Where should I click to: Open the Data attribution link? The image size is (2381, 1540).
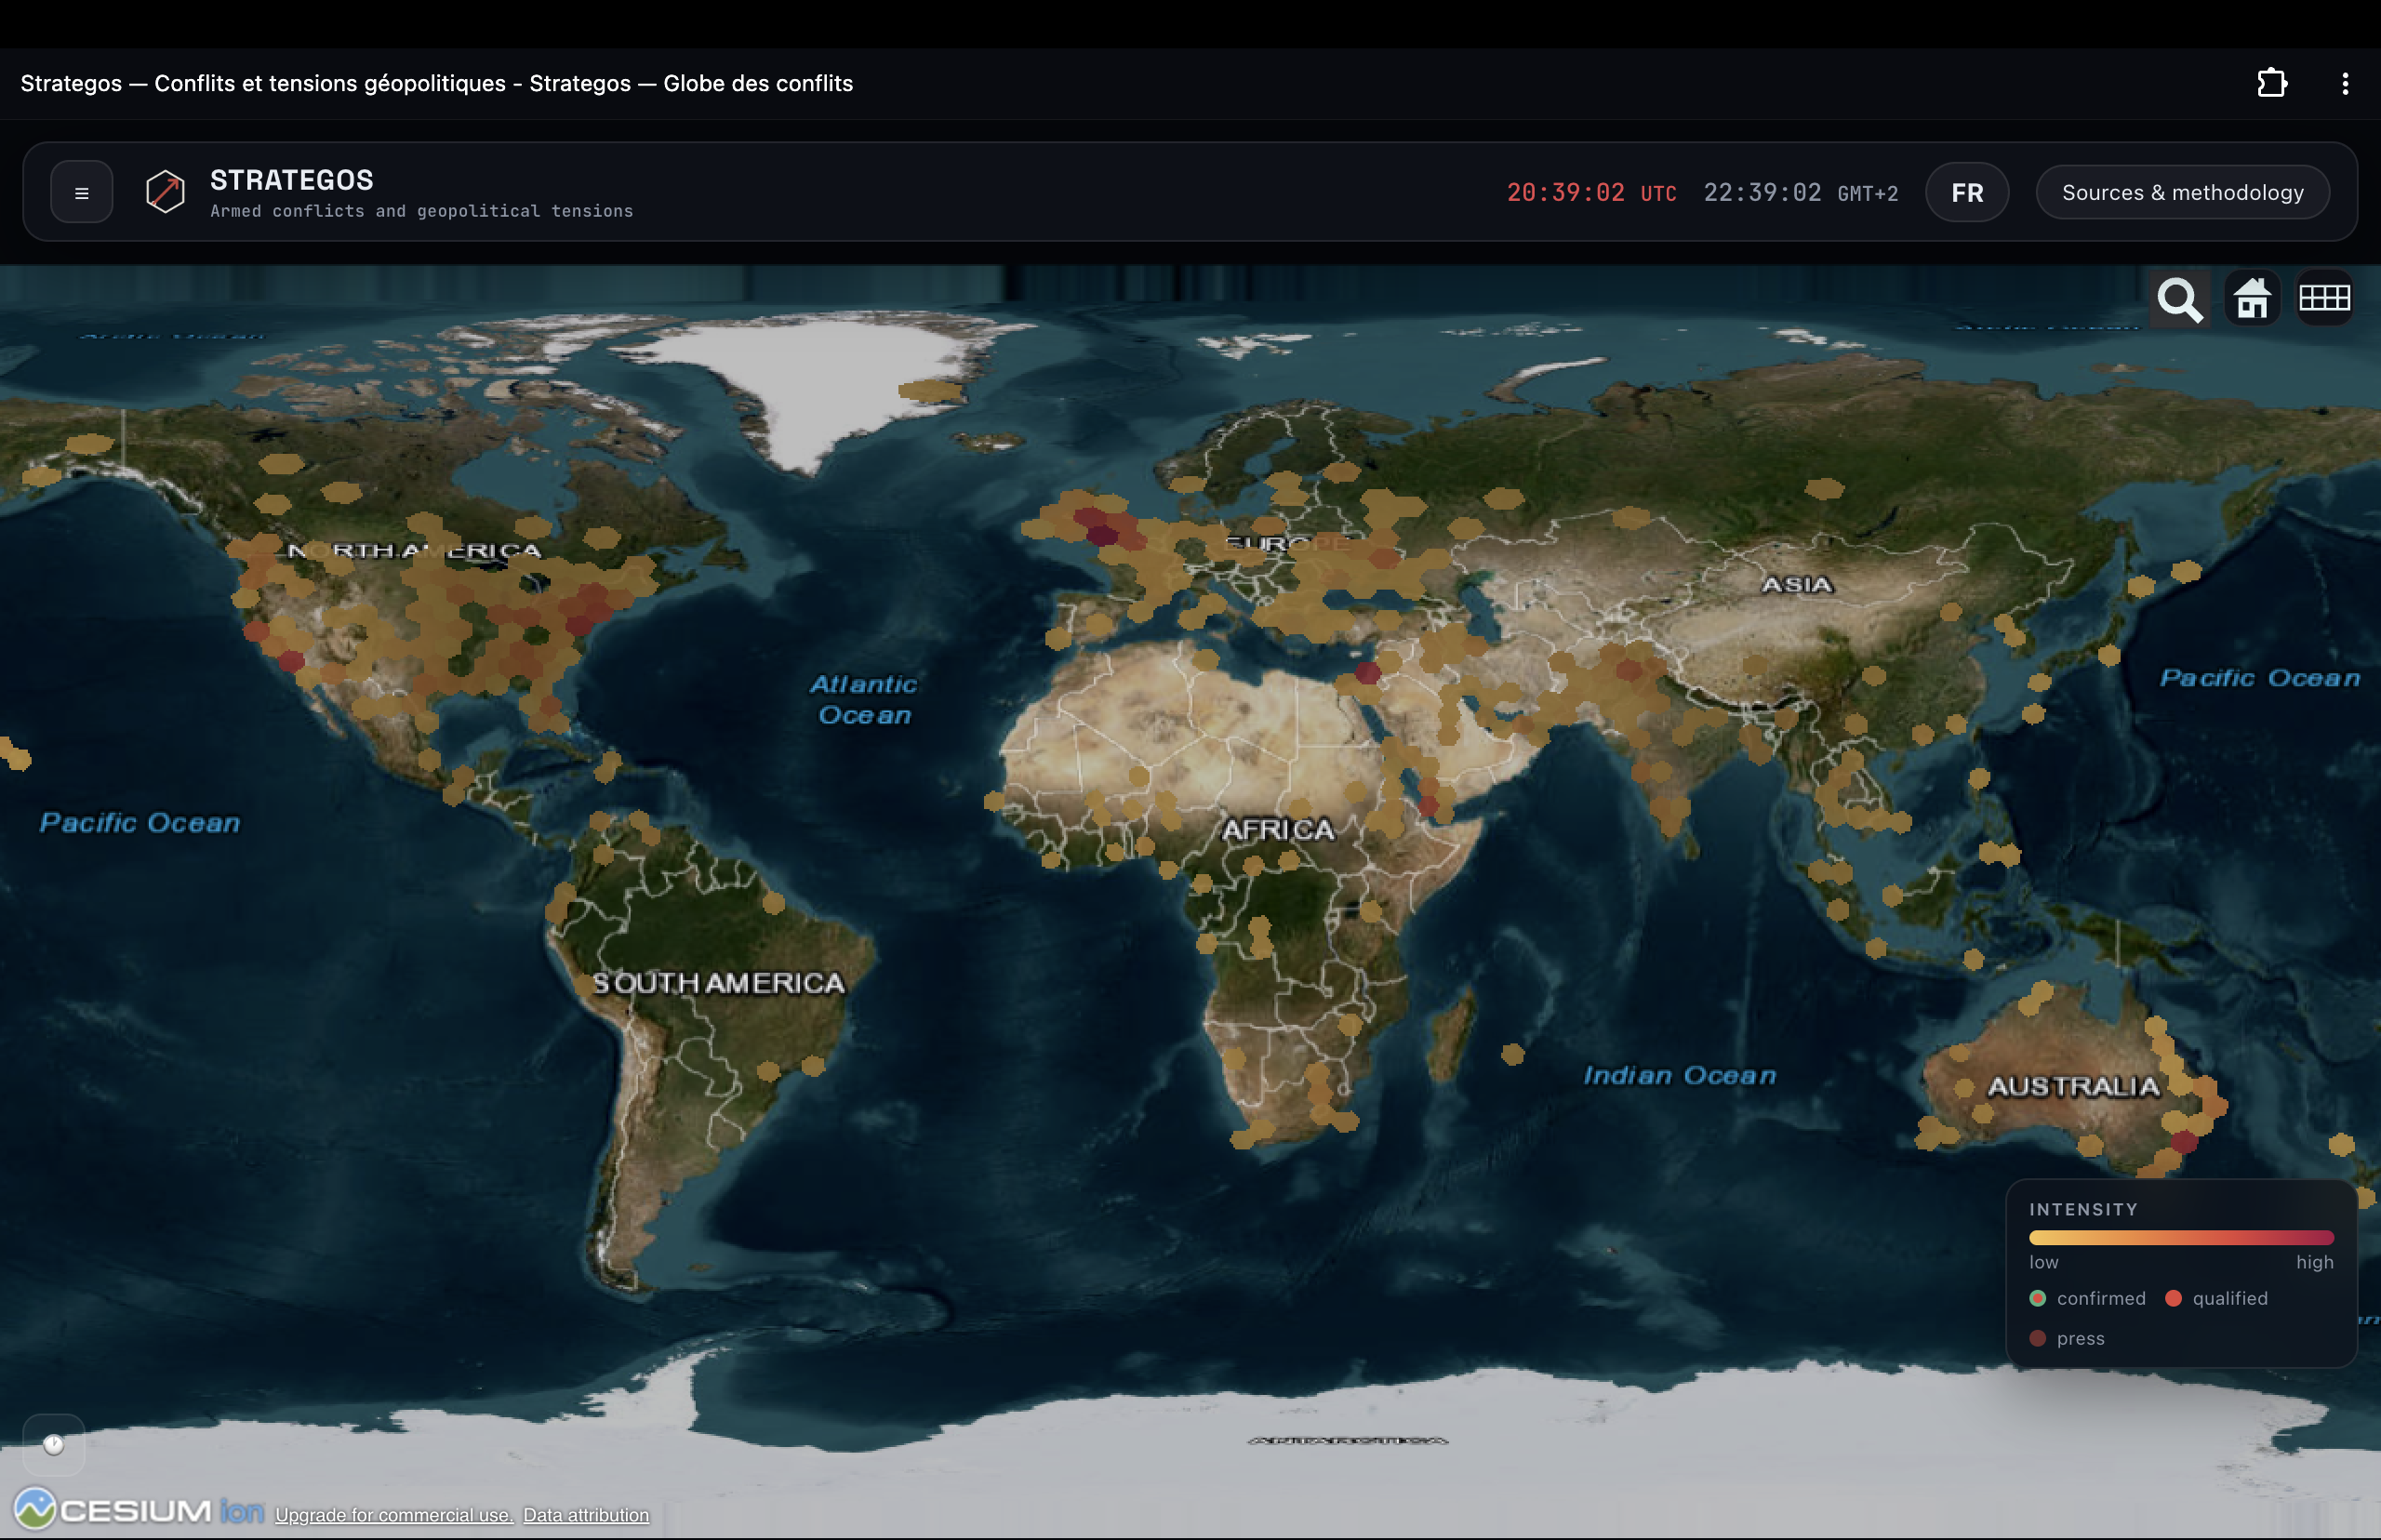(586, 1515)
